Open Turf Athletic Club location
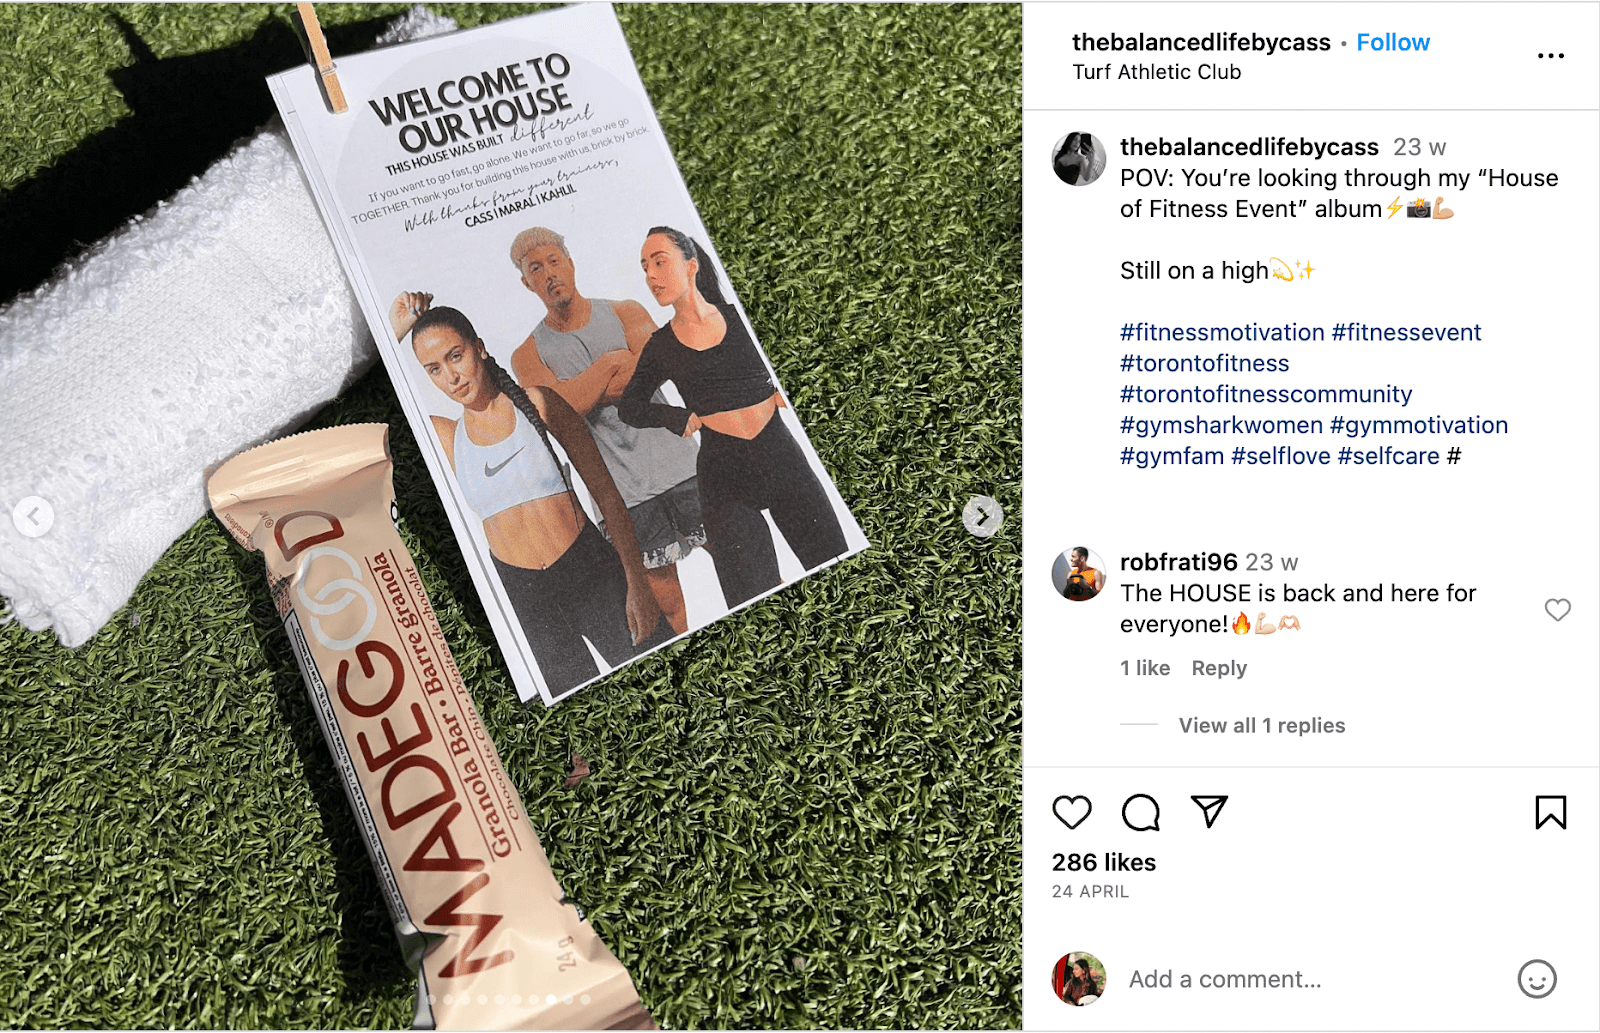Screen dimensions: 1600x1033 [x=1157, y=72]
